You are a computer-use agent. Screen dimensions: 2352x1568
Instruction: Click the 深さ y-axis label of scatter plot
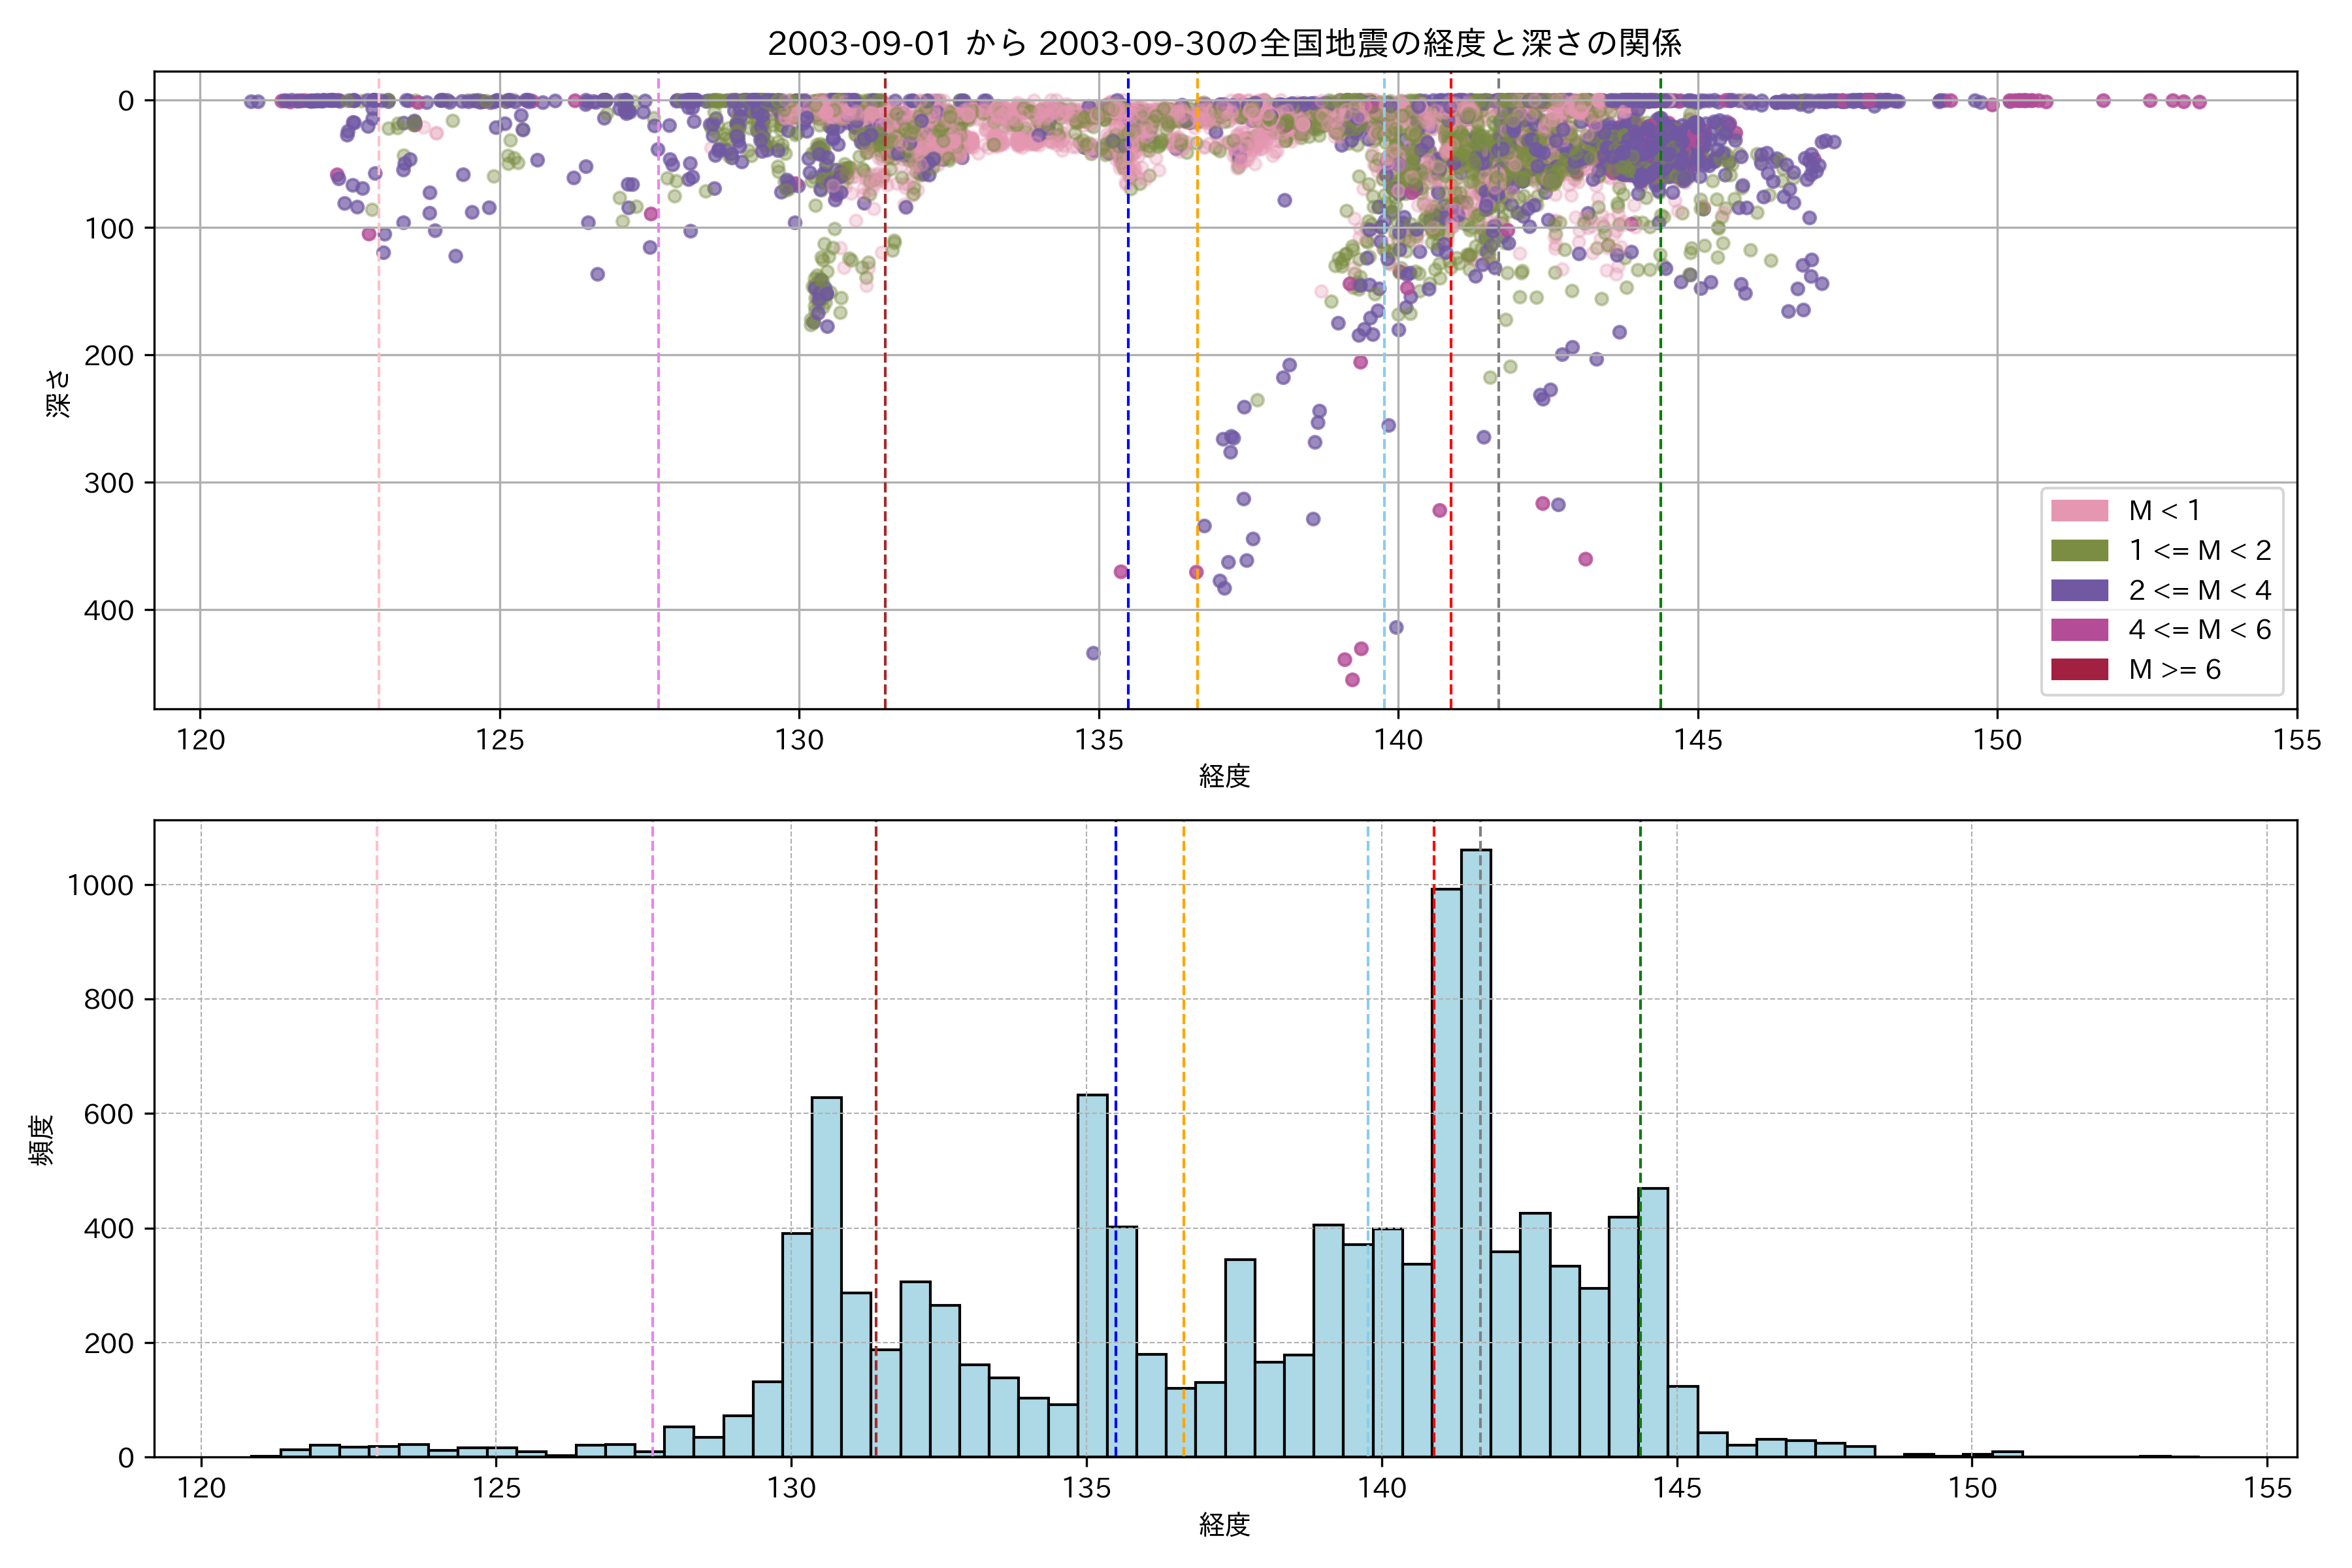tap(59, 393)
